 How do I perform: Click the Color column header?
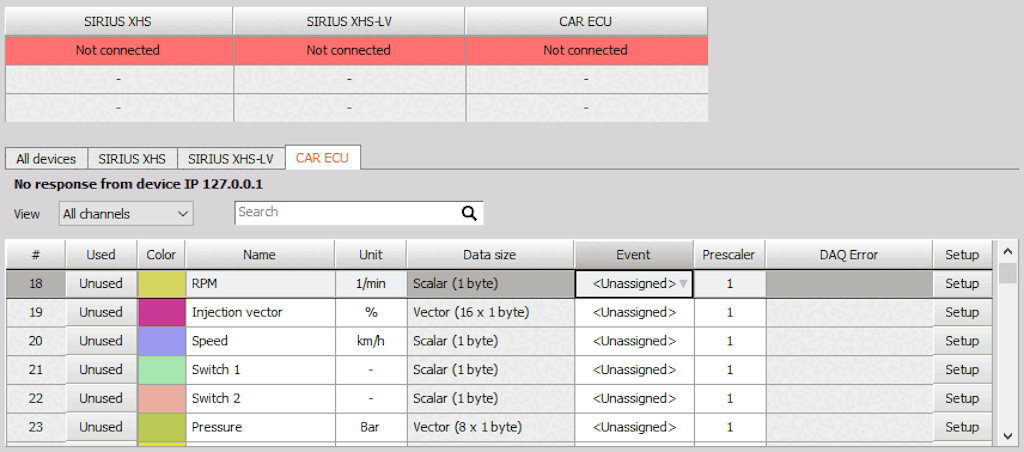click(x=161, y=255)
